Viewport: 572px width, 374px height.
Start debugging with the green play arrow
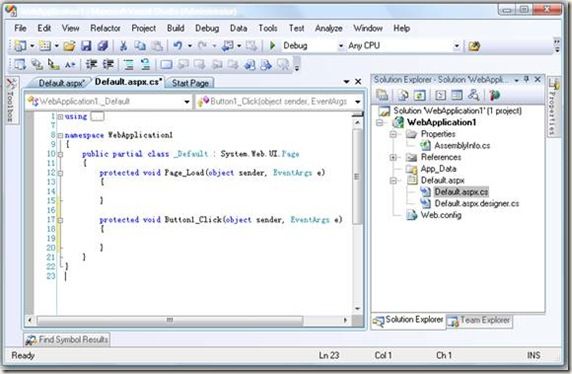[272, 46]
